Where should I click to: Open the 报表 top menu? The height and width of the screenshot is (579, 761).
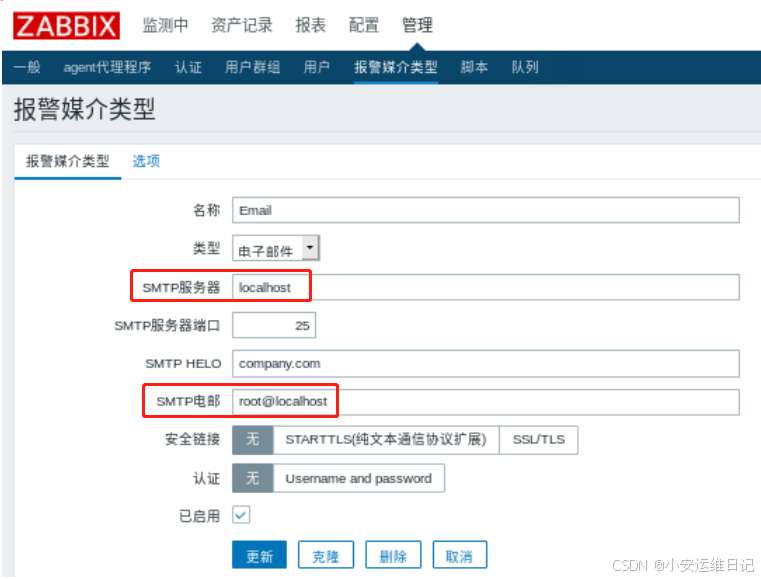coord(311,25)
